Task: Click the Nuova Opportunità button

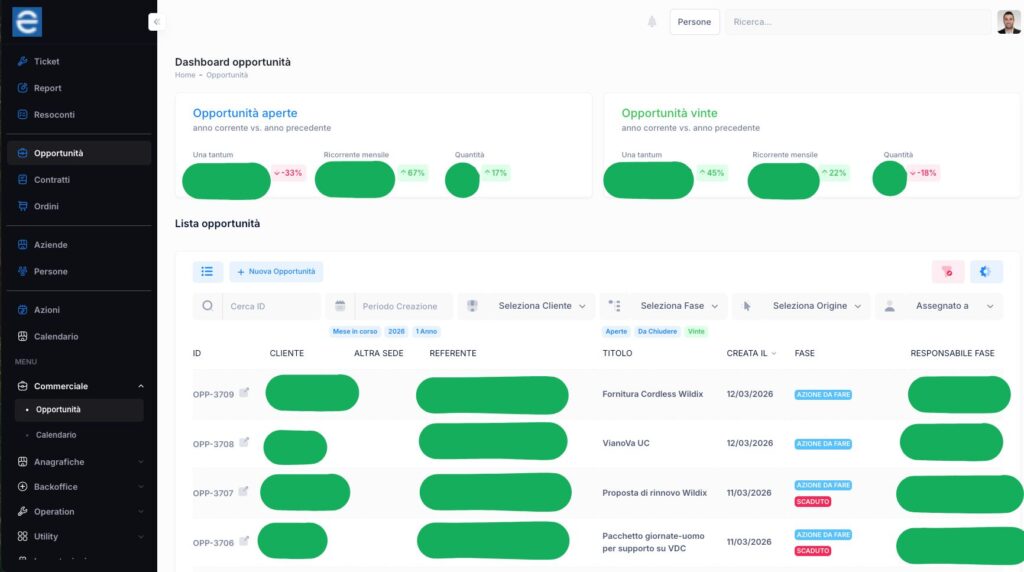Action: pyautogui.click(x=276, y=271)
